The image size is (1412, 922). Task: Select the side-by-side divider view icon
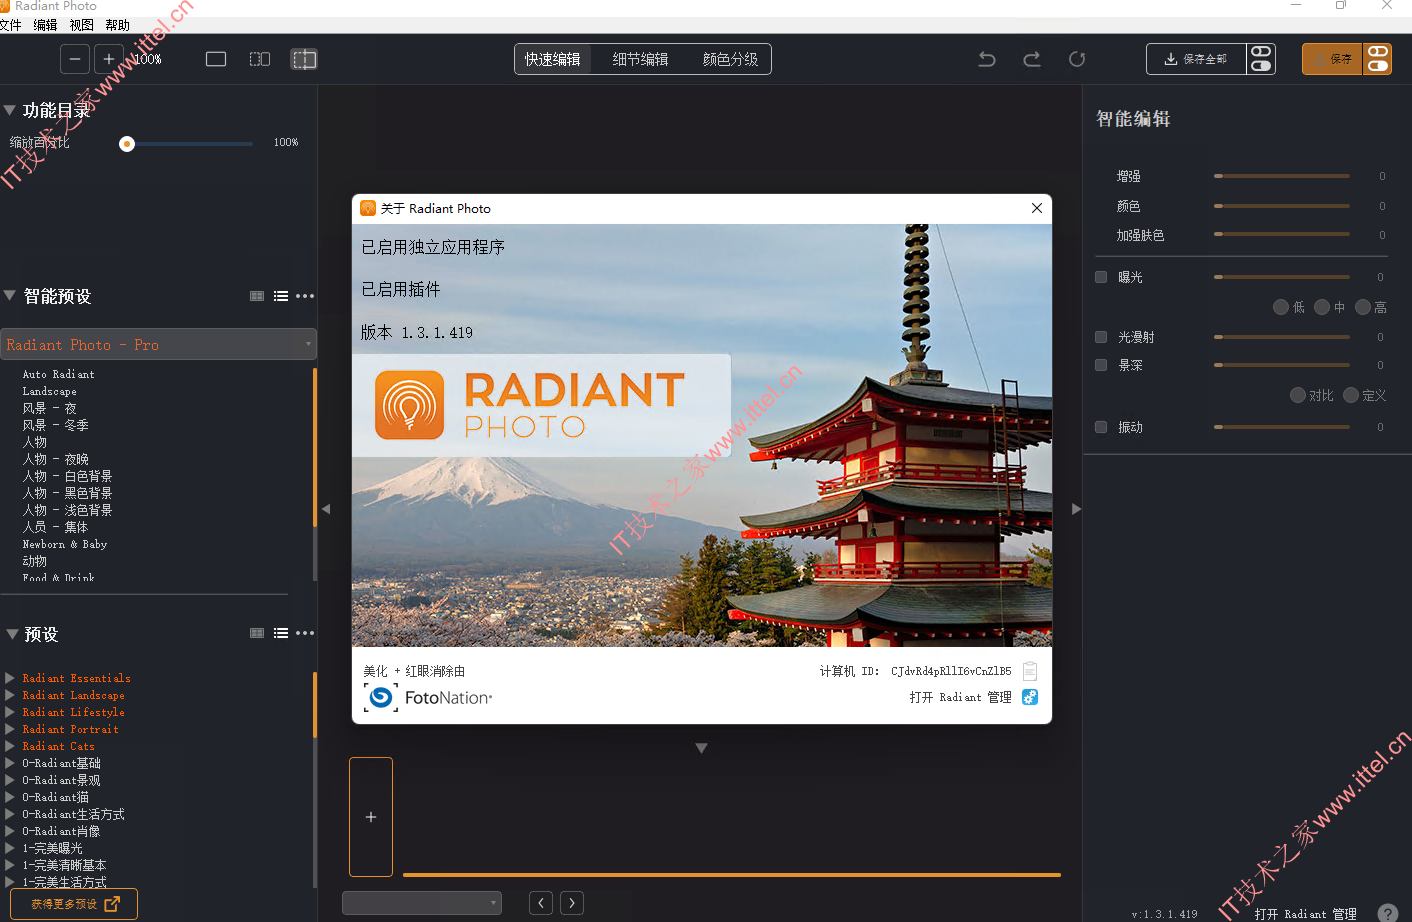coord(304,59)
